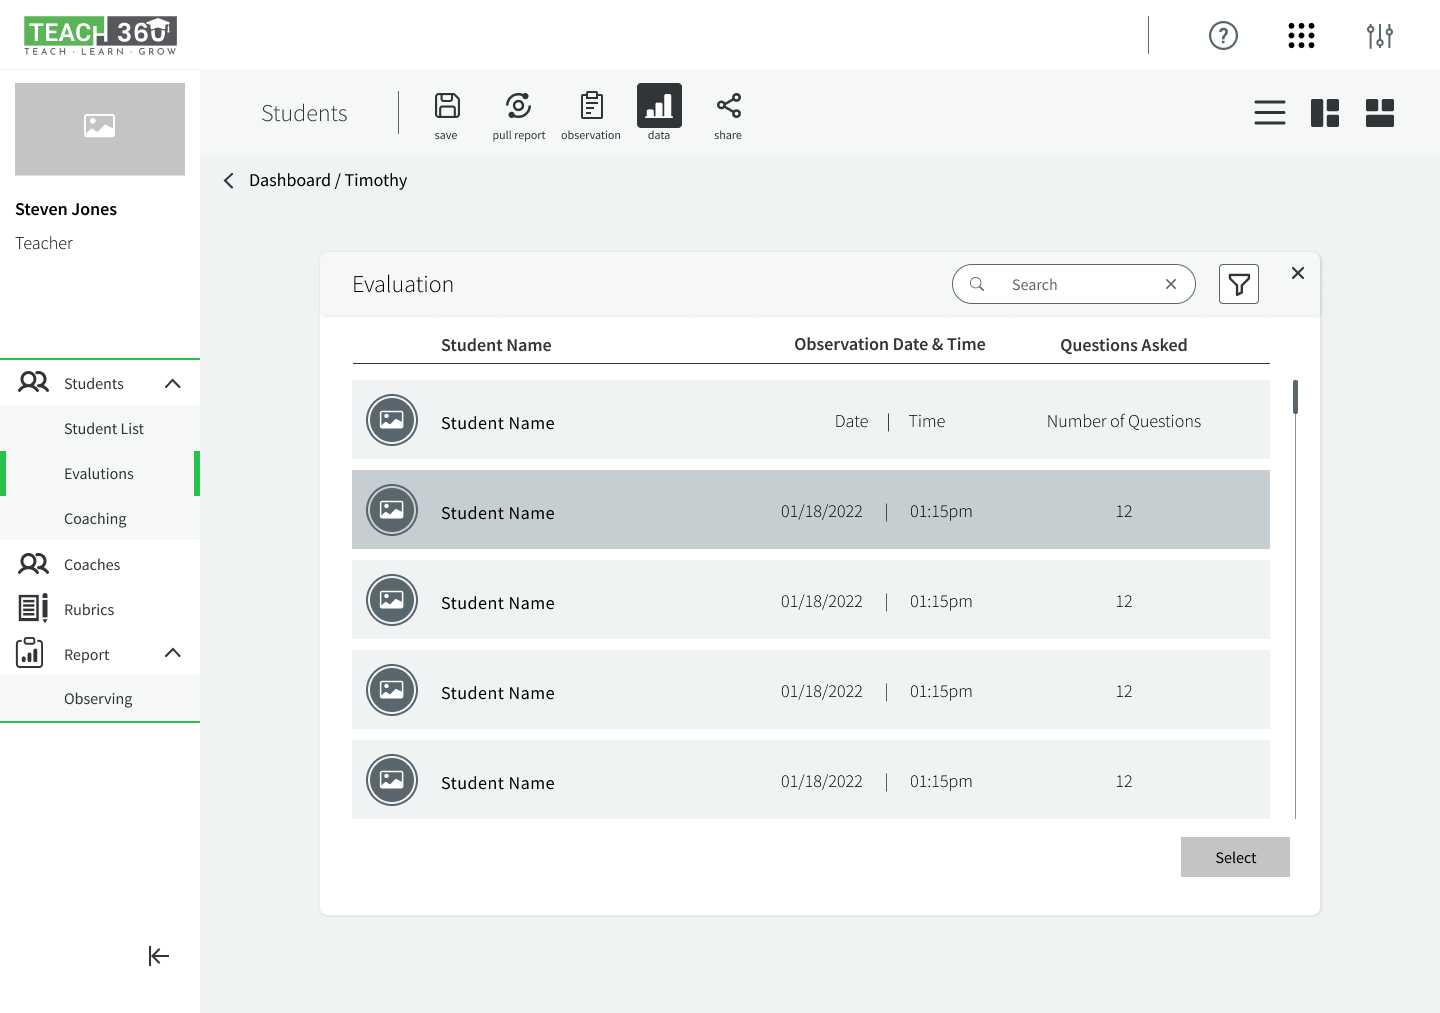The height and width of the screenshot is (1013, 1440).
Task: Sort by Observation Date & Time header
Action: pyautogui.click(x=890, y=344)
